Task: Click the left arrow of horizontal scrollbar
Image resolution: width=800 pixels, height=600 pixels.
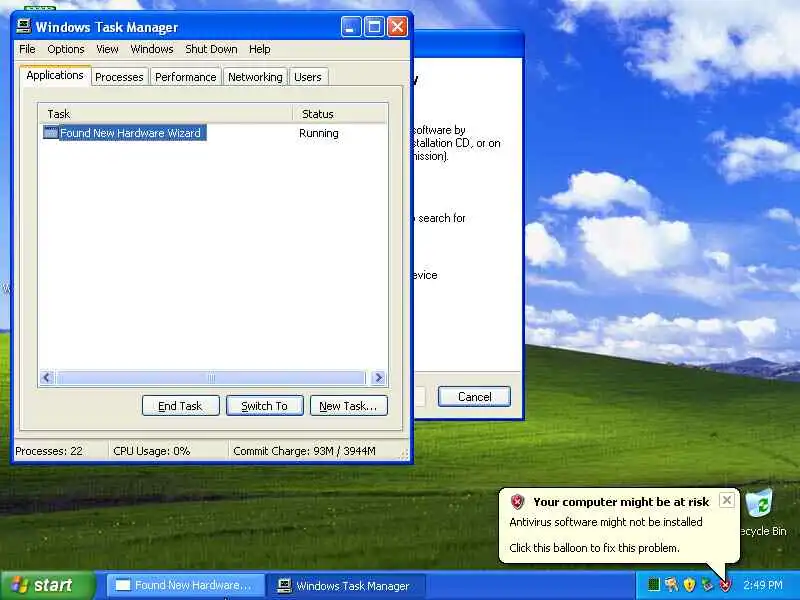Action: click(47, 378)
